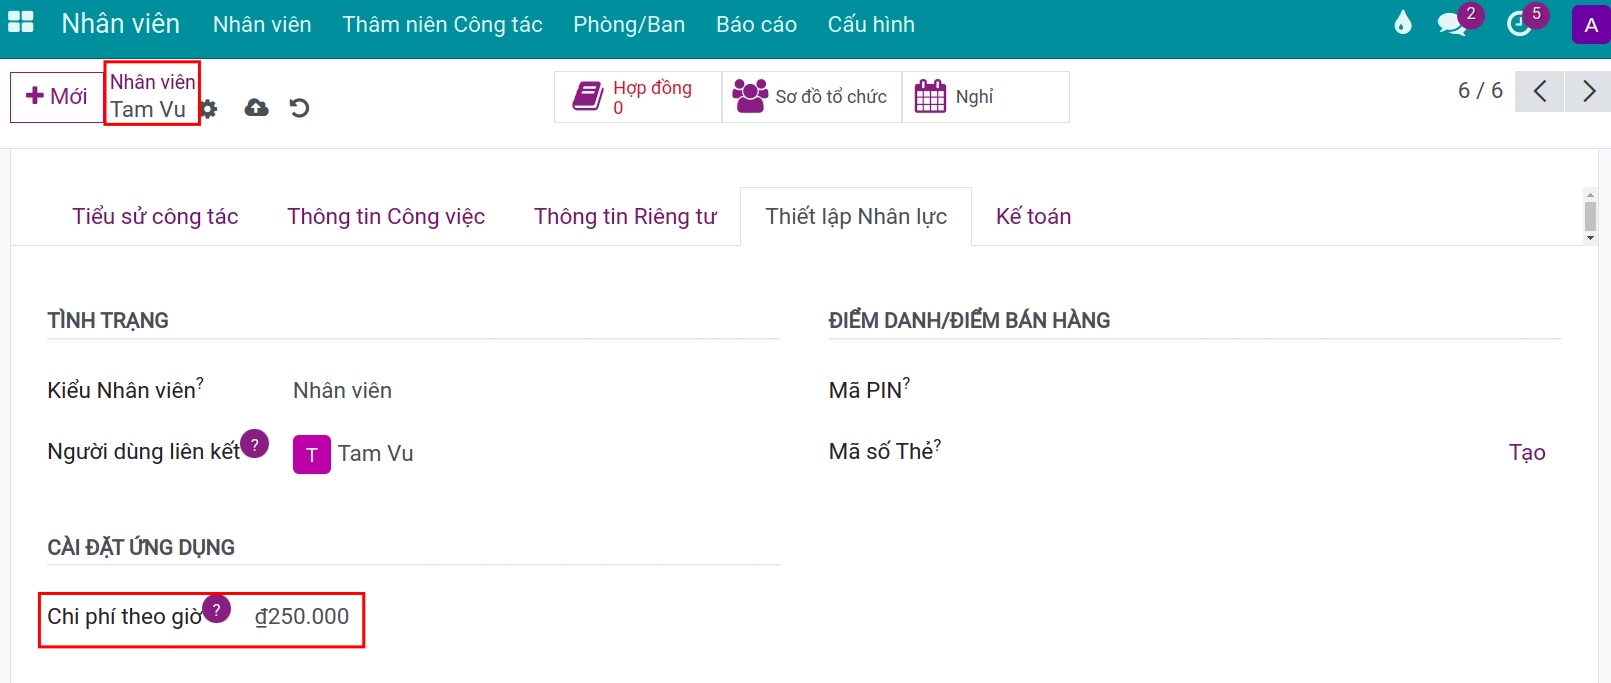The height and width of the screenshot is (683, 1611).
Task: Click the Kiểu Nhân viên label
Action: tap(121, 391)
